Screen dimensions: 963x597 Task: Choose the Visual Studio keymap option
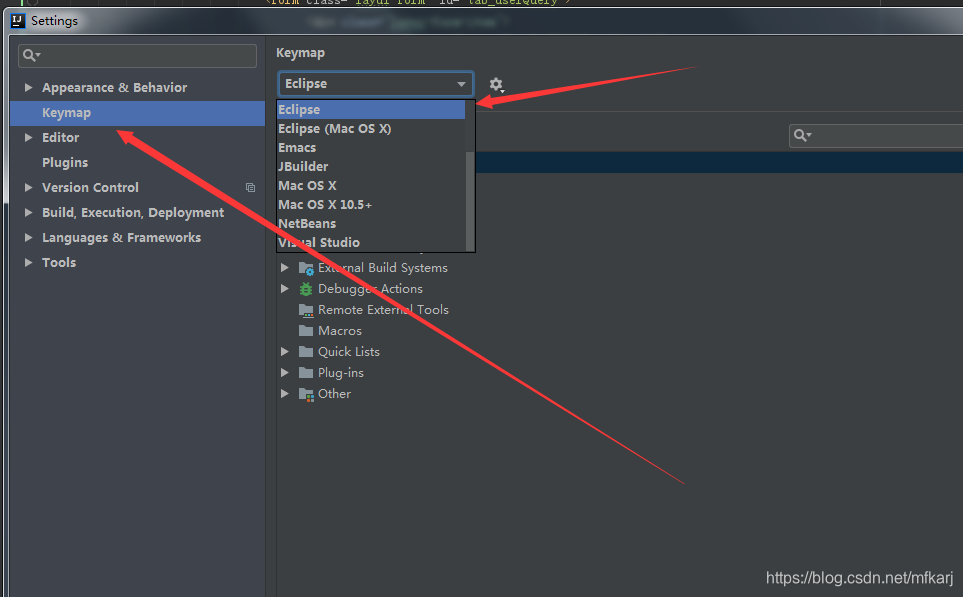(x=371, y=243)
